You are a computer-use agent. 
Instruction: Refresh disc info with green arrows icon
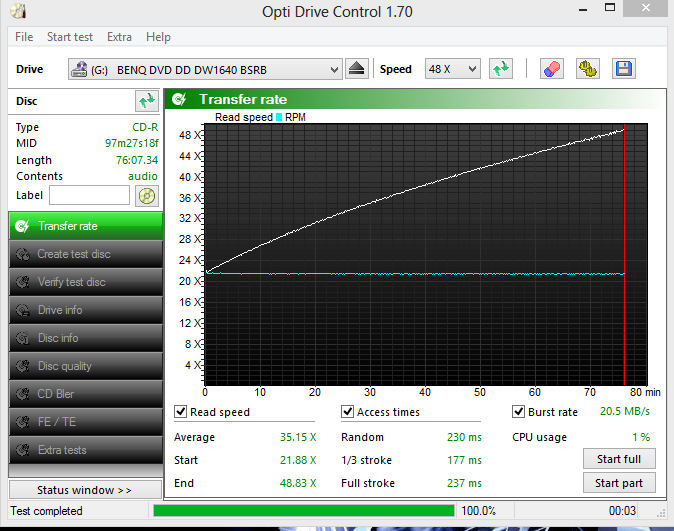pos(147,101)
